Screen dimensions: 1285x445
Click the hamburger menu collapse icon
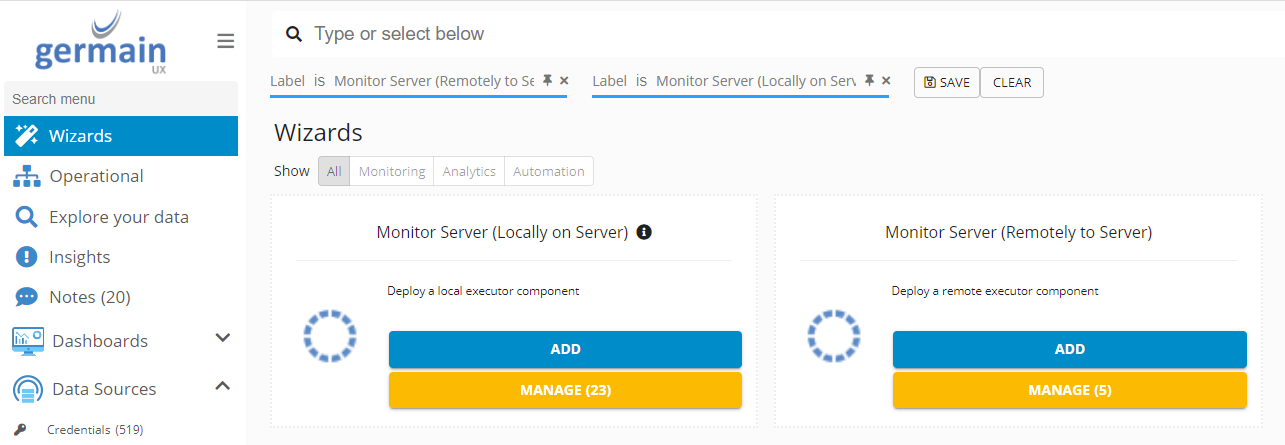point(226,41)
